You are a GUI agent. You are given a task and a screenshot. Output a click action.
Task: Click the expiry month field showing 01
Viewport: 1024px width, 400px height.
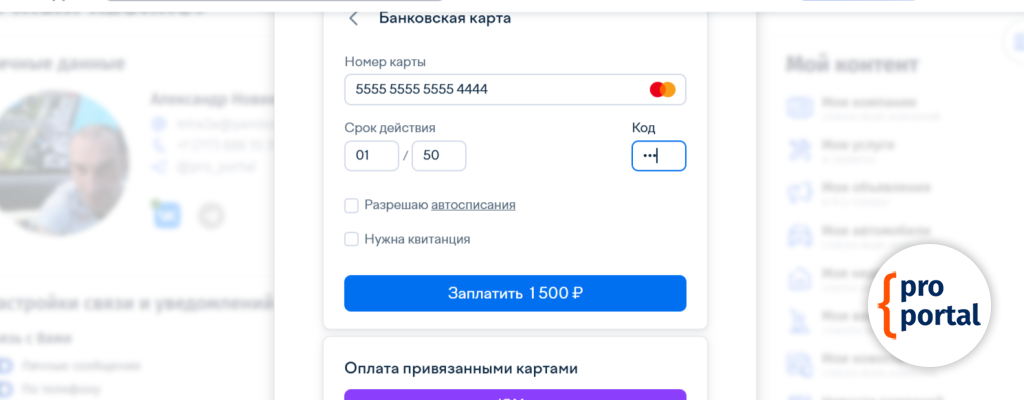[x=371, y=156]
